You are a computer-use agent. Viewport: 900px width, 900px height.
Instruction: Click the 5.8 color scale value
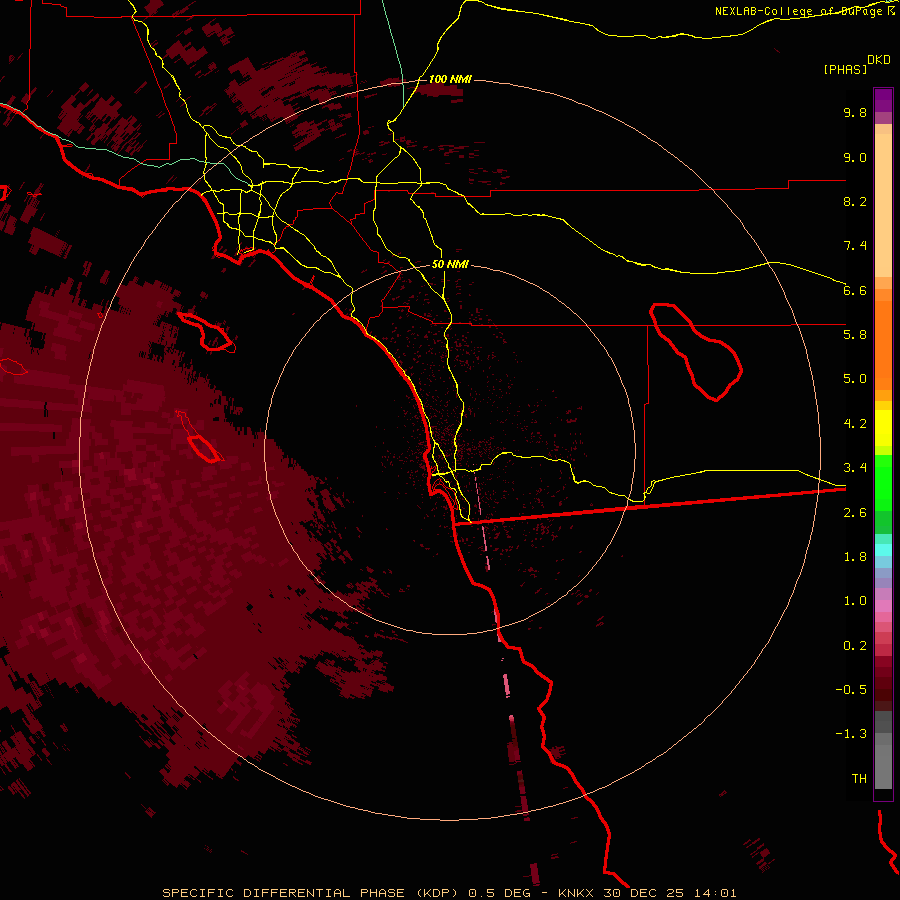(855, 335)
